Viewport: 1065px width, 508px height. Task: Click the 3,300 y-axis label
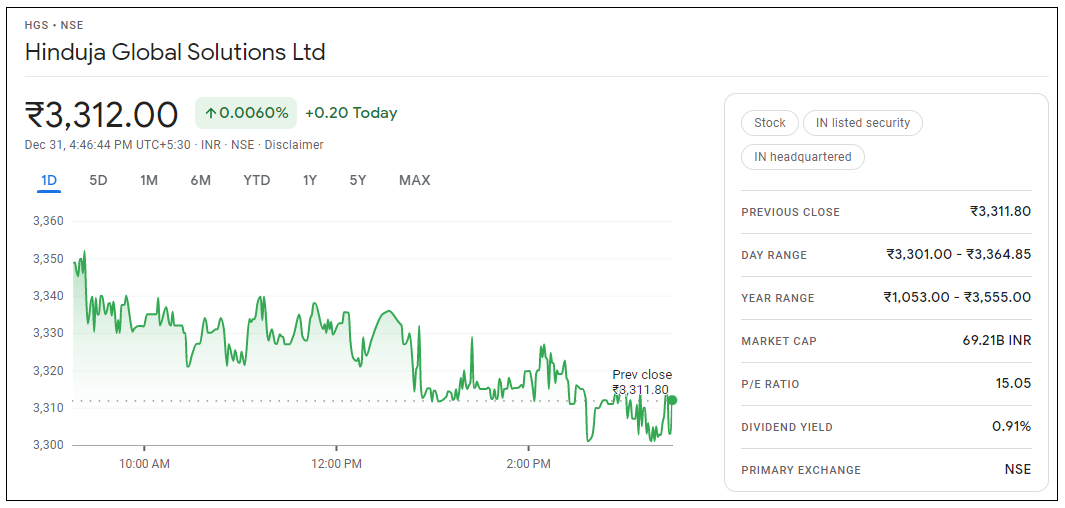pos(48,446)
